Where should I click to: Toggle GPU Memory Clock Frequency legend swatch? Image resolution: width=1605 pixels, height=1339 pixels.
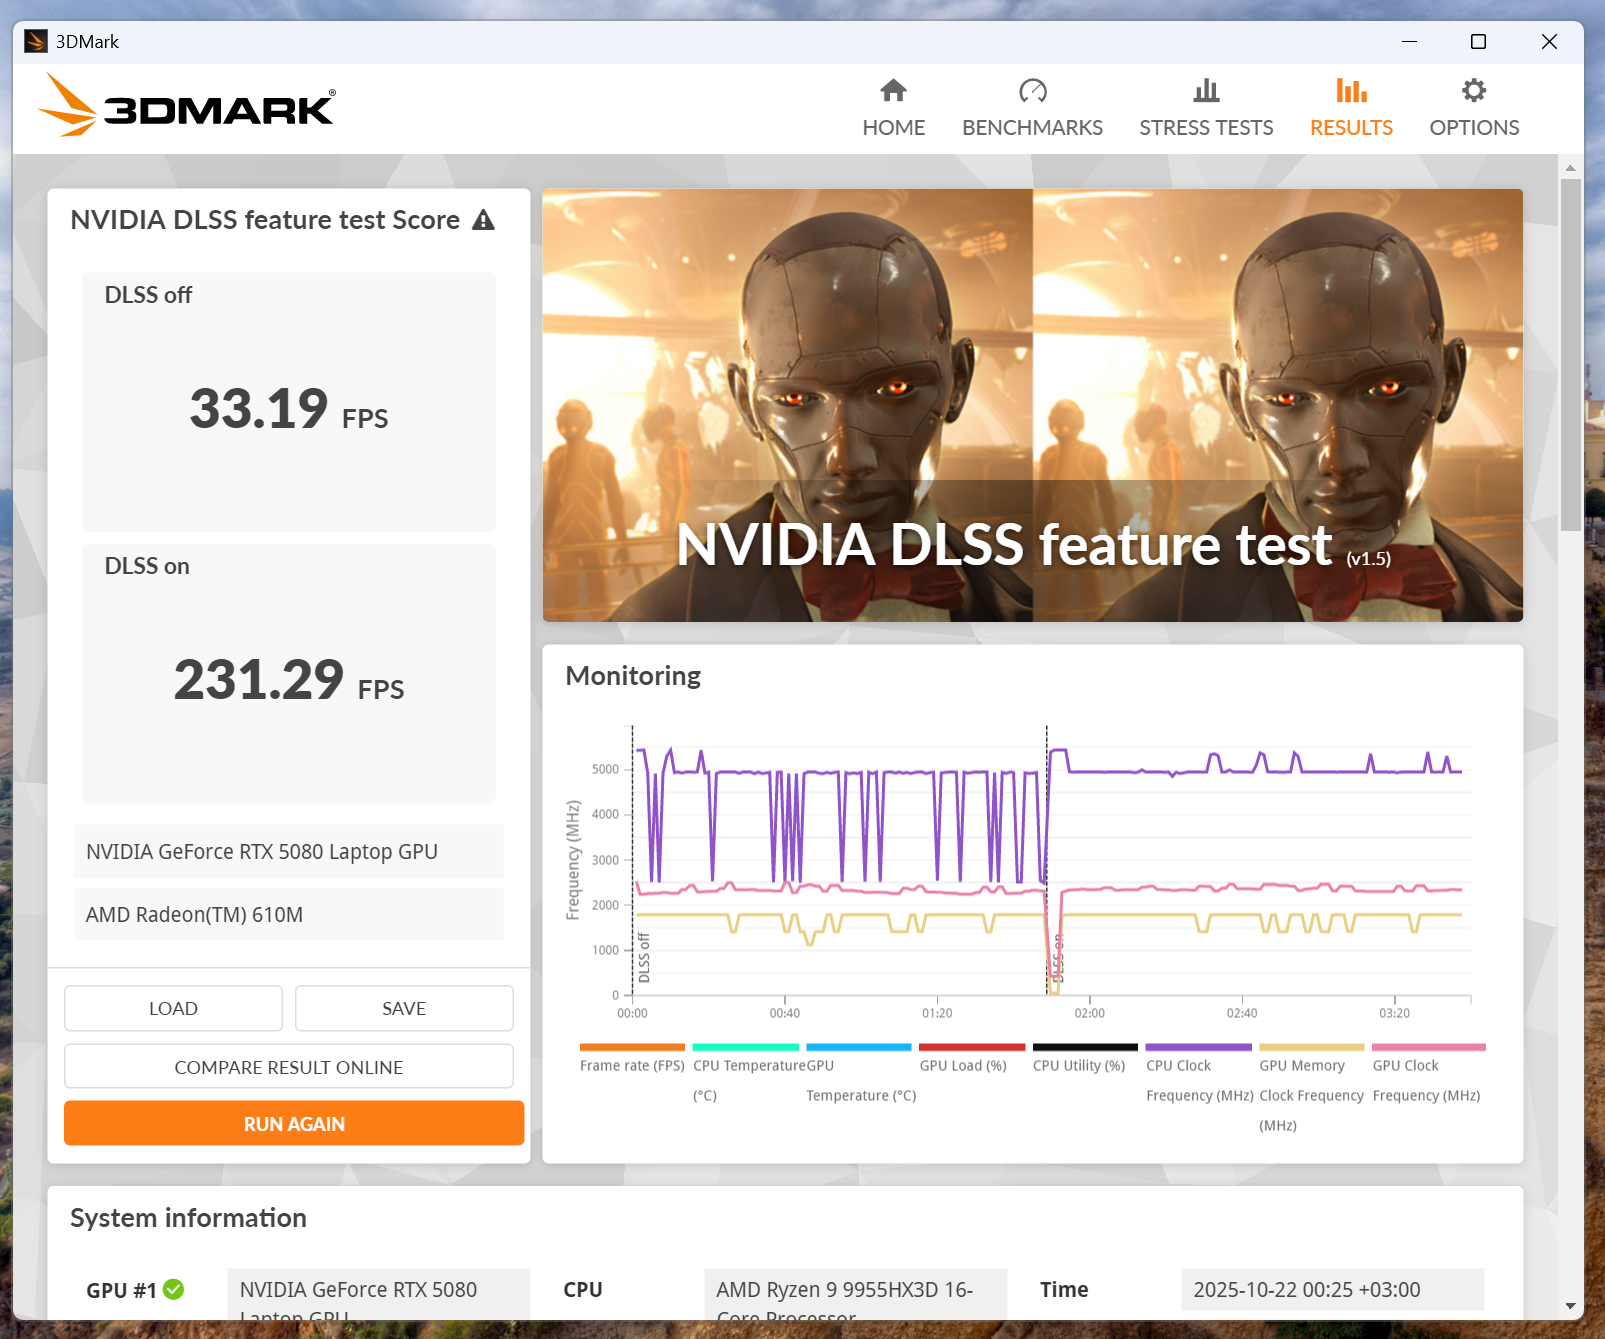click(x=1311, y=1048)
